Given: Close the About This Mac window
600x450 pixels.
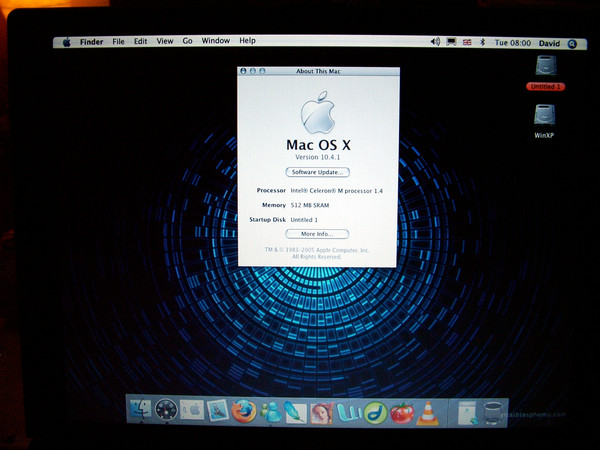Looking at the screenshot, I should click(243, 71).
